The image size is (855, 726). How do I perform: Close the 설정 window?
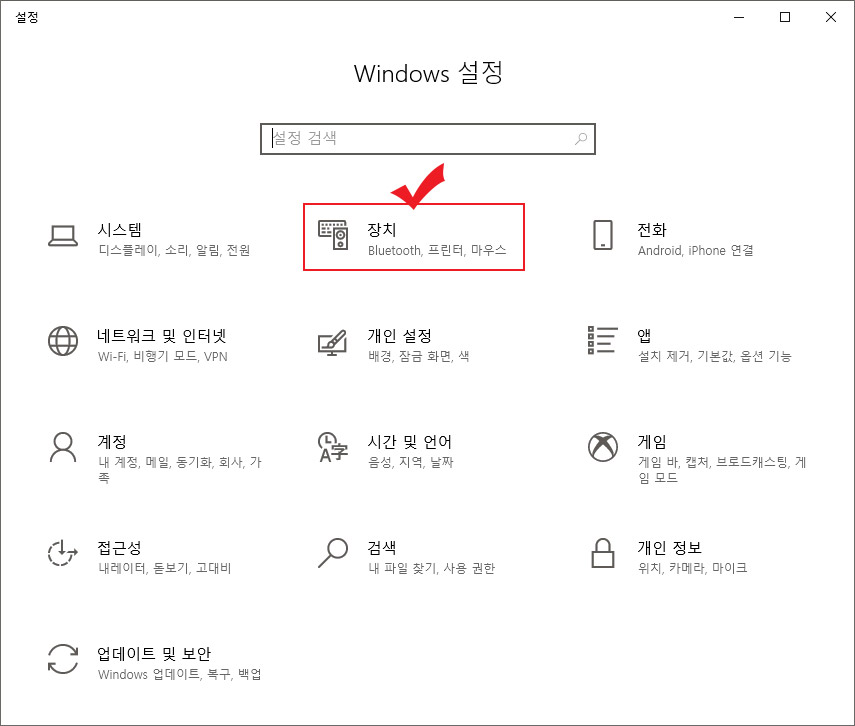pyautogui.click(x=830, y=17)
